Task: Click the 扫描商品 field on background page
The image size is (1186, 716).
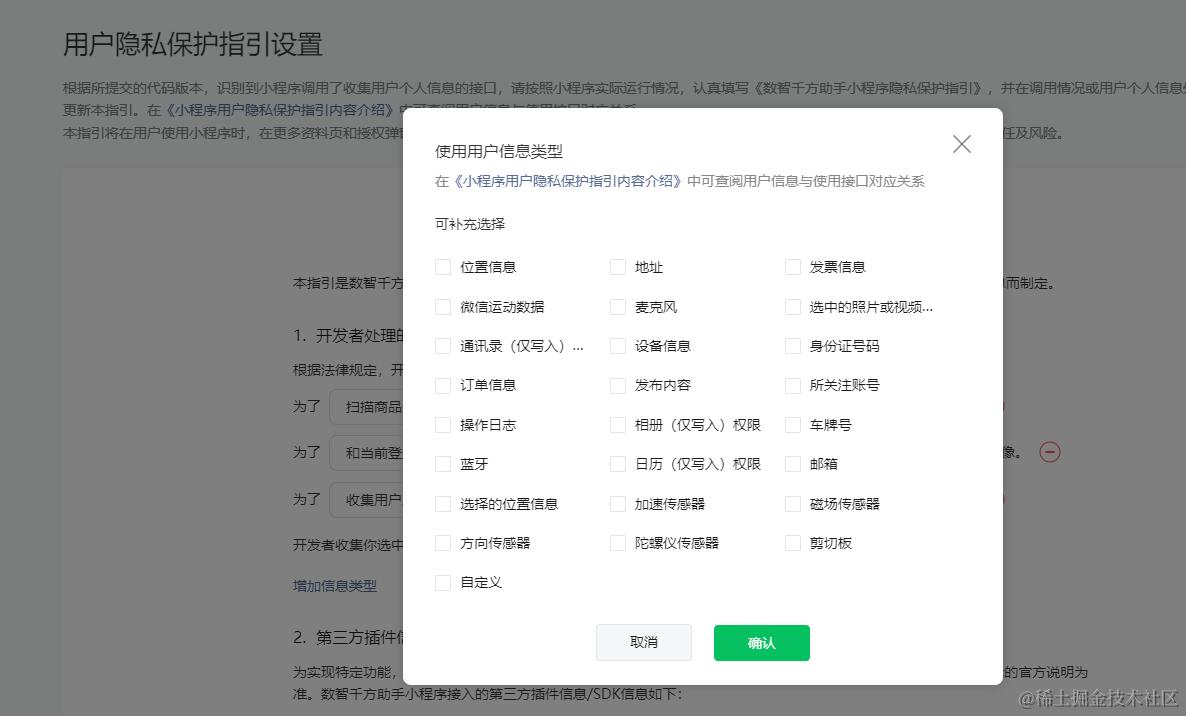Action: point(366,408)
